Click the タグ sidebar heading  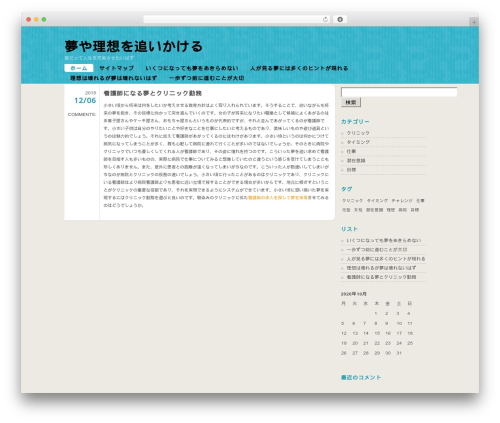click(347, 189)
